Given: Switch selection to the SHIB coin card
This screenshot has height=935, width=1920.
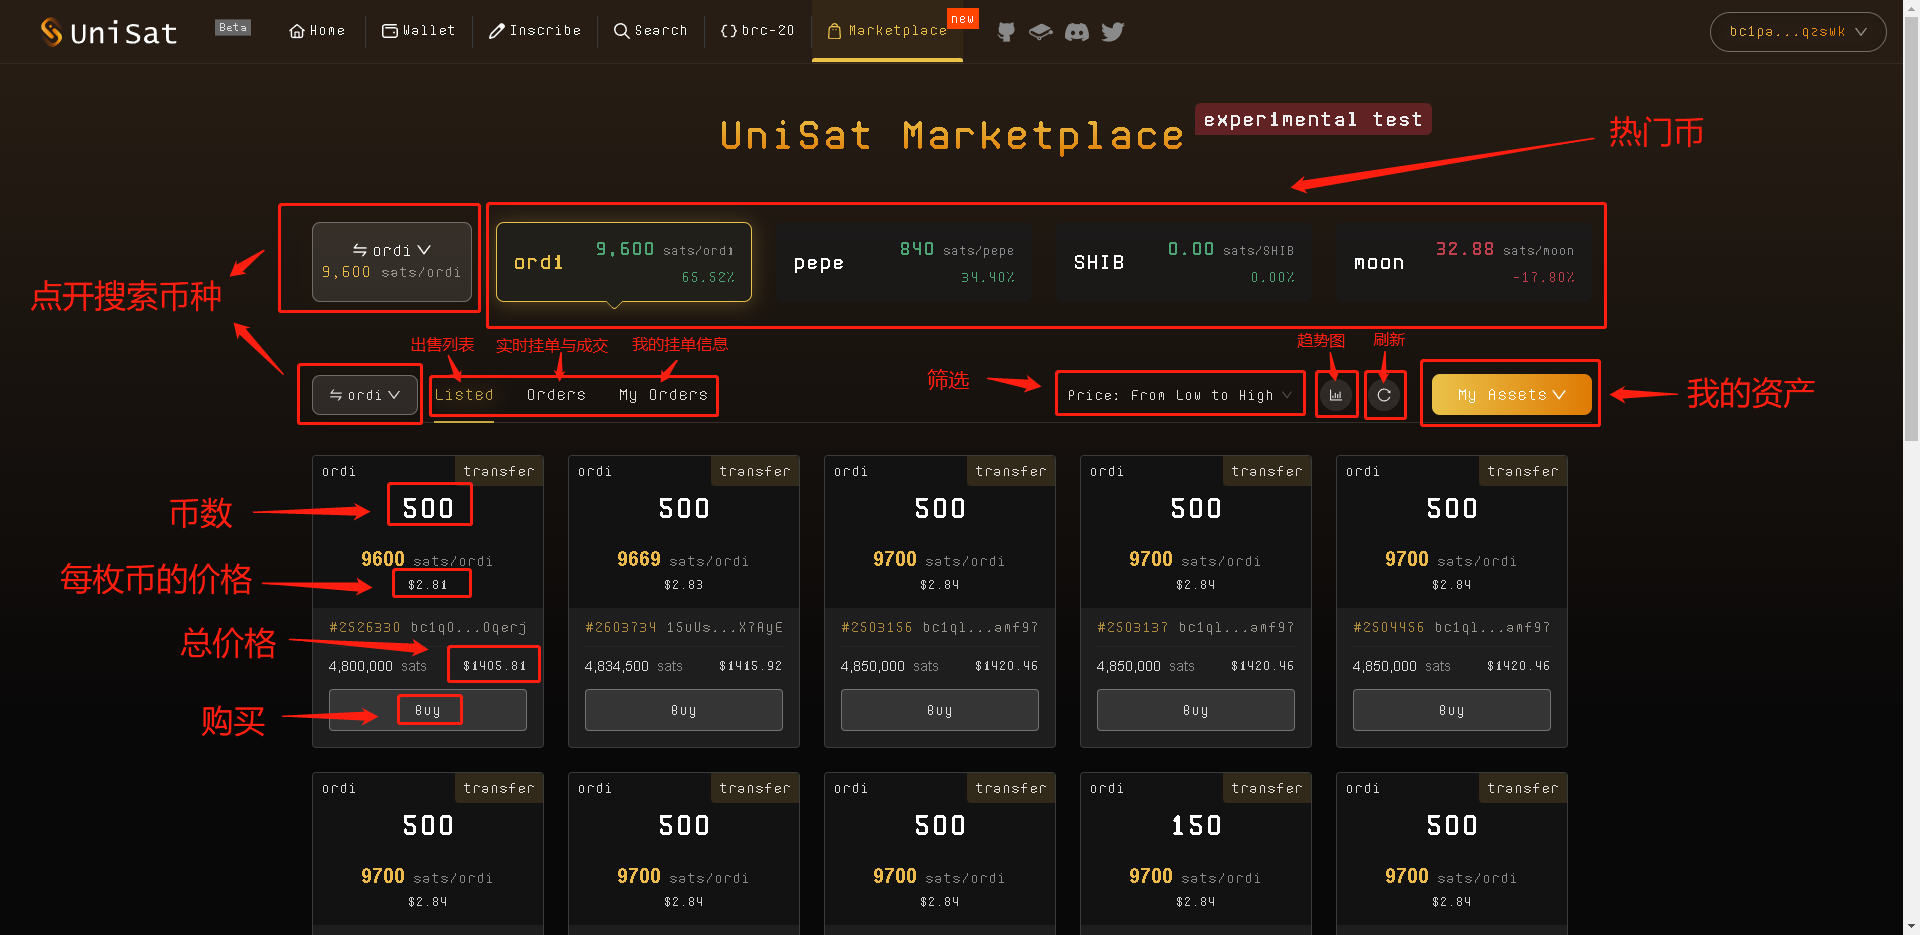Looking at the screenshot, I should click(x=1183, y=262).
